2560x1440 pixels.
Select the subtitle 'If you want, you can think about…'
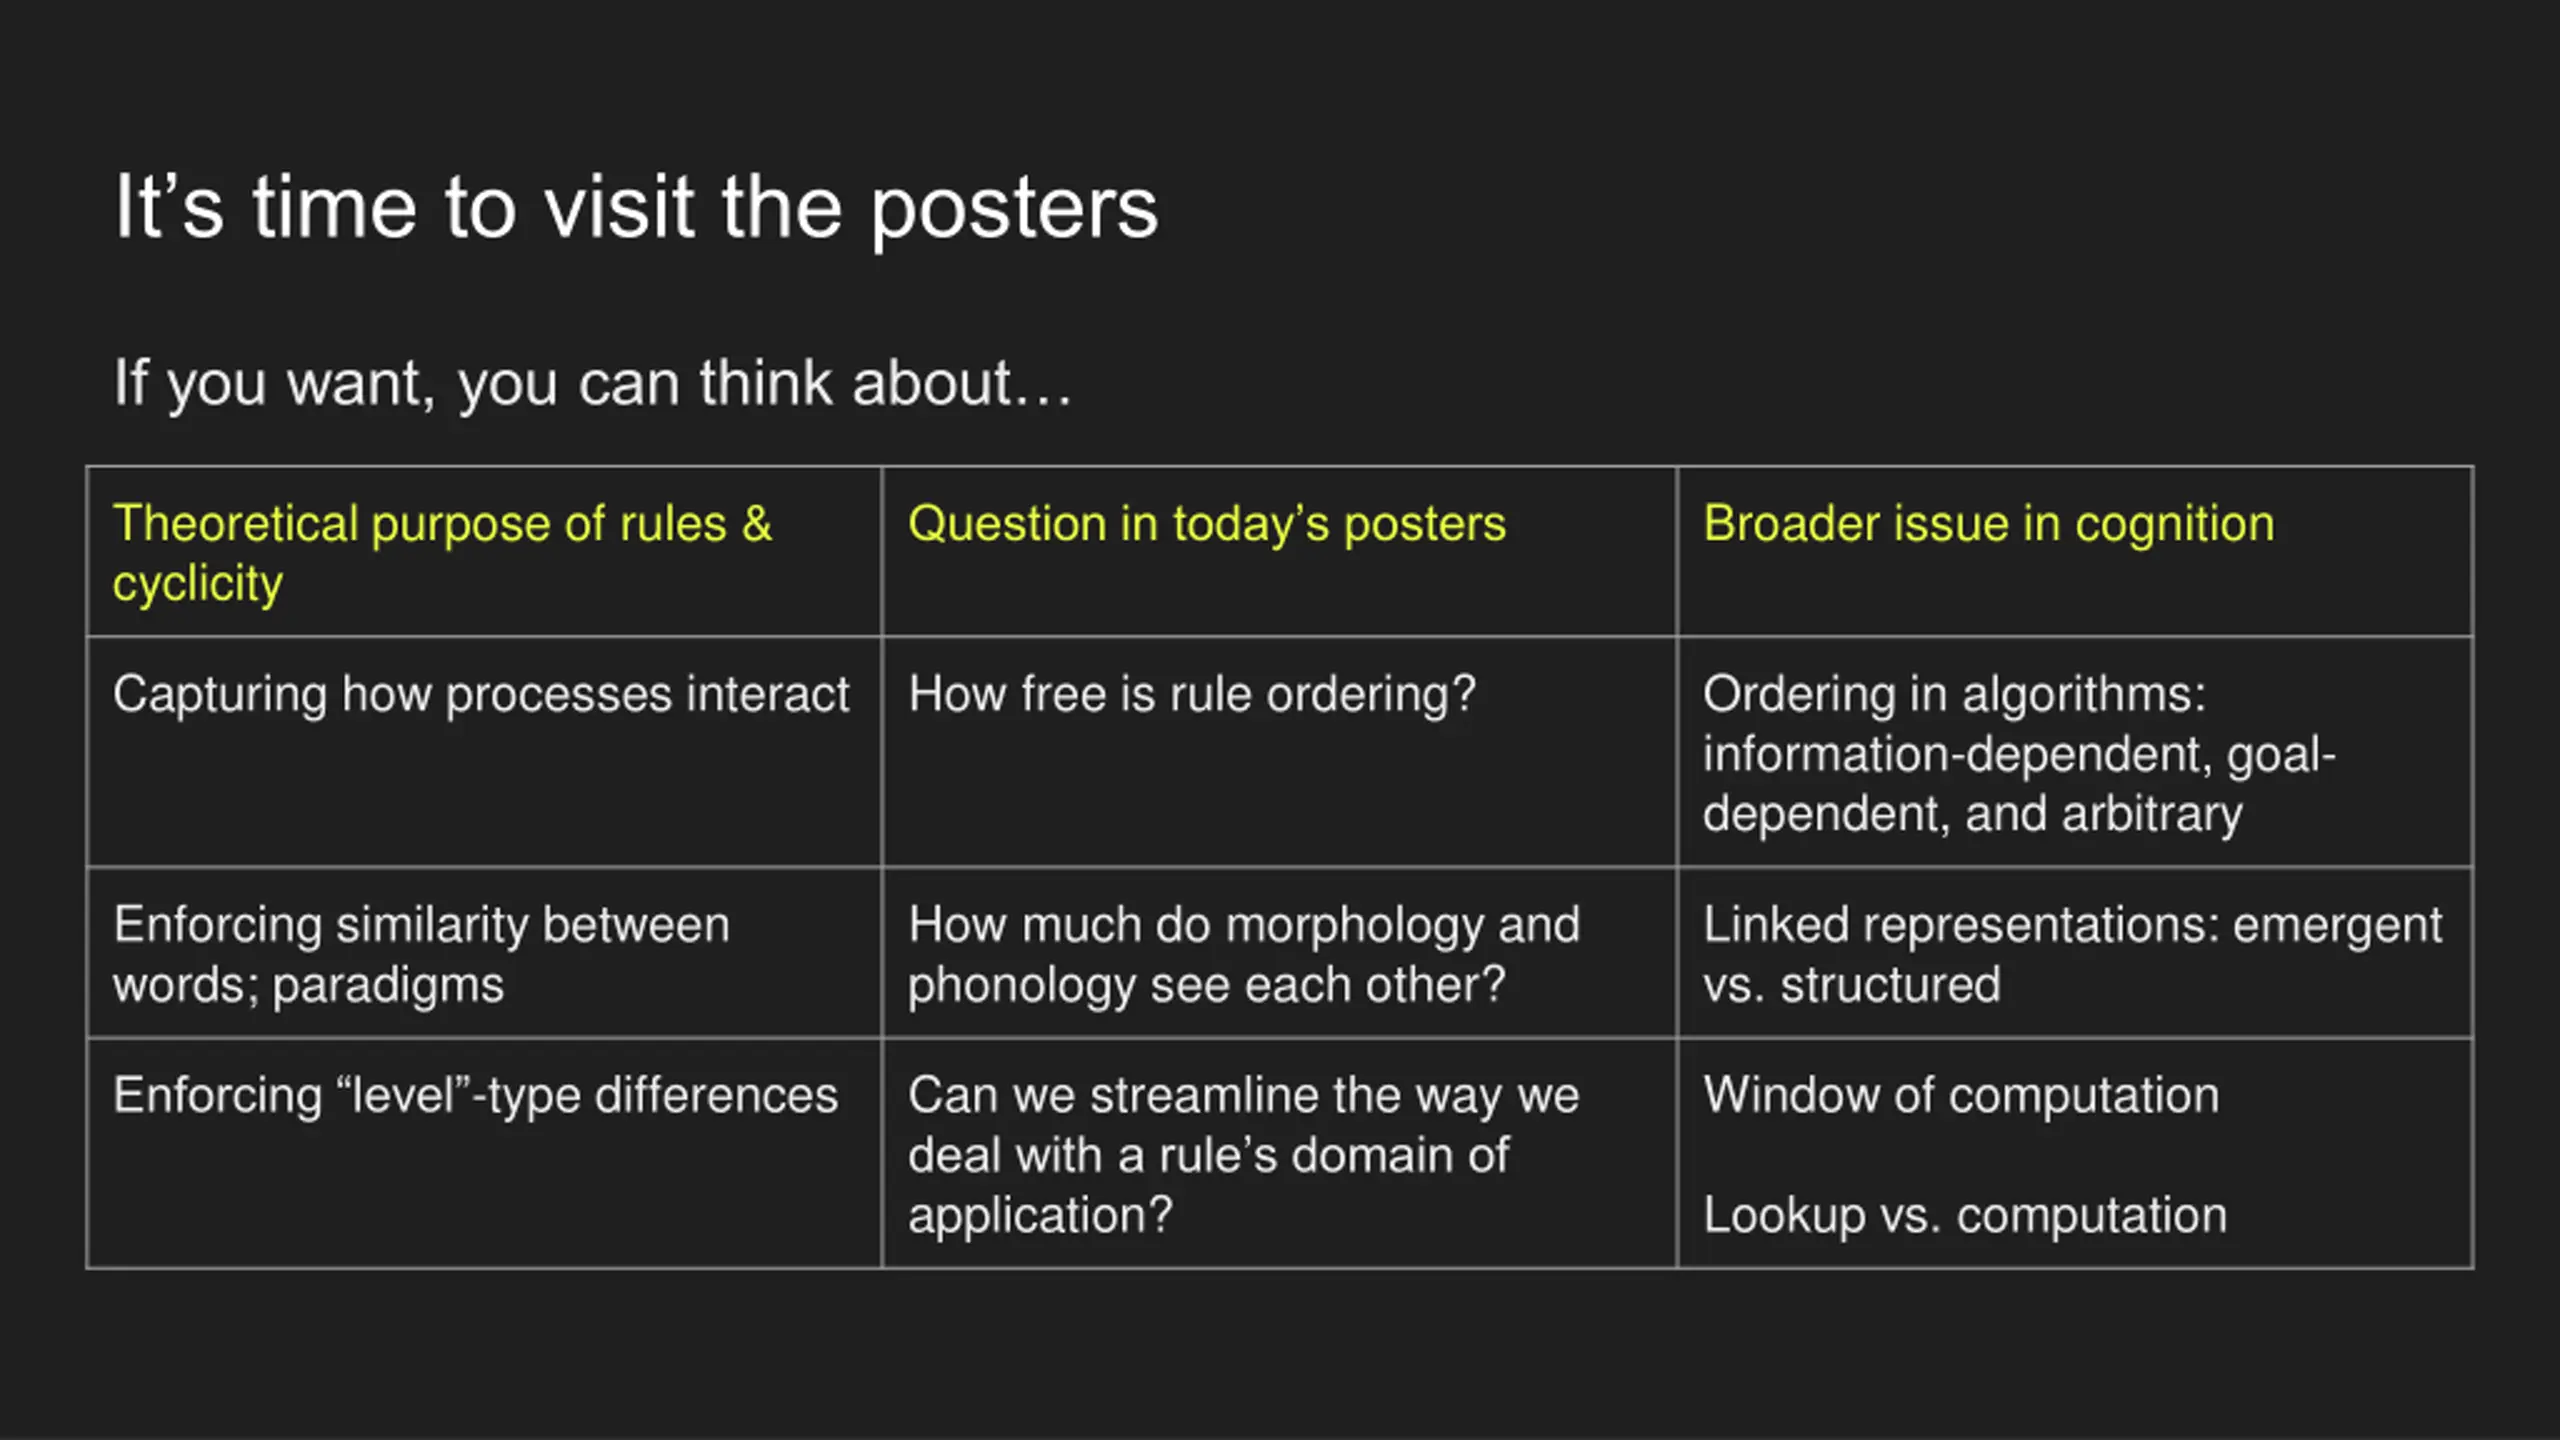point(592,383)
